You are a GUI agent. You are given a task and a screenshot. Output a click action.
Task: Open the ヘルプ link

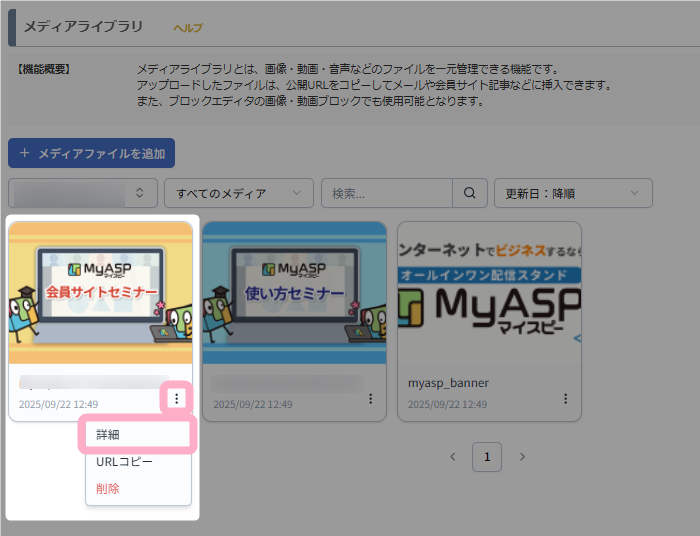tap(188, 28)
